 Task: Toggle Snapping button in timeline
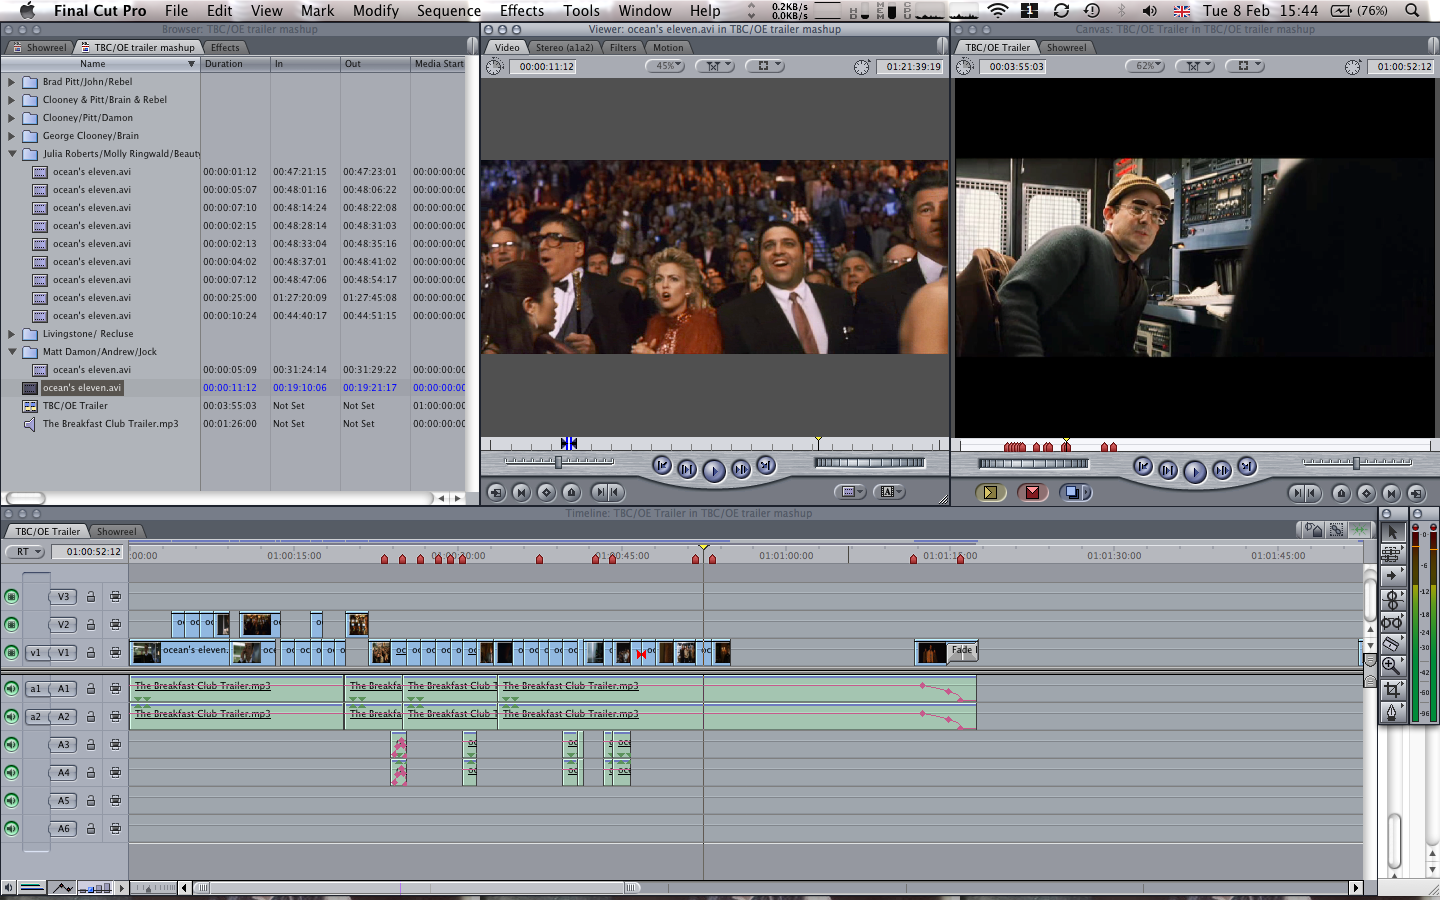pyautogui.click(x=1359, y=530)
